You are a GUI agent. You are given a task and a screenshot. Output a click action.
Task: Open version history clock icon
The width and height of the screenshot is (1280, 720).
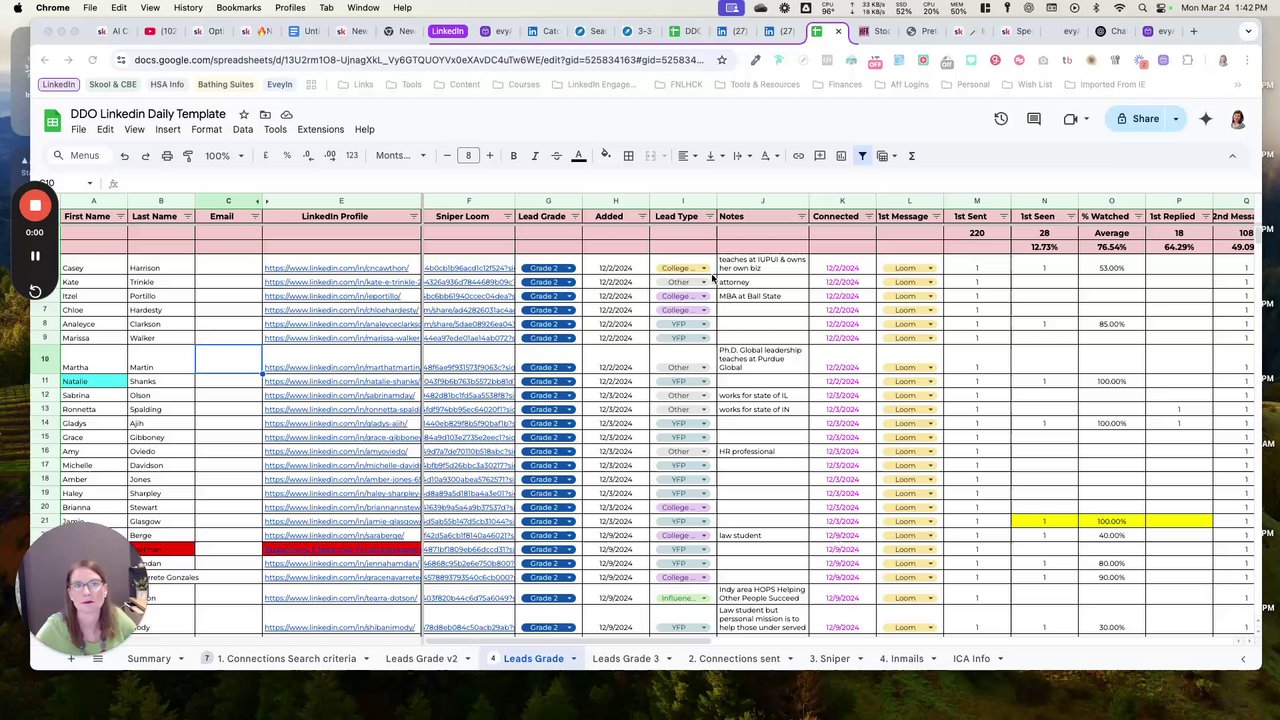coord(1001,119)
